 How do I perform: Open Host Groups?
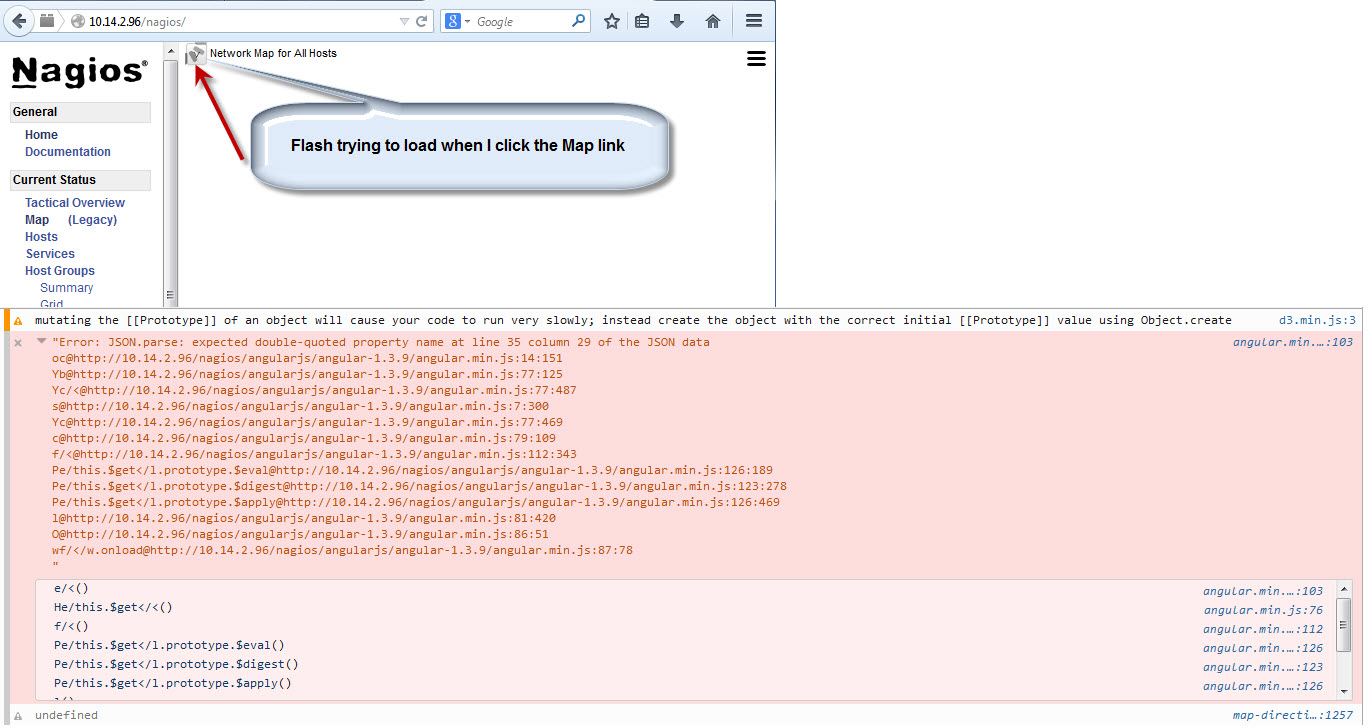point(60,271)
